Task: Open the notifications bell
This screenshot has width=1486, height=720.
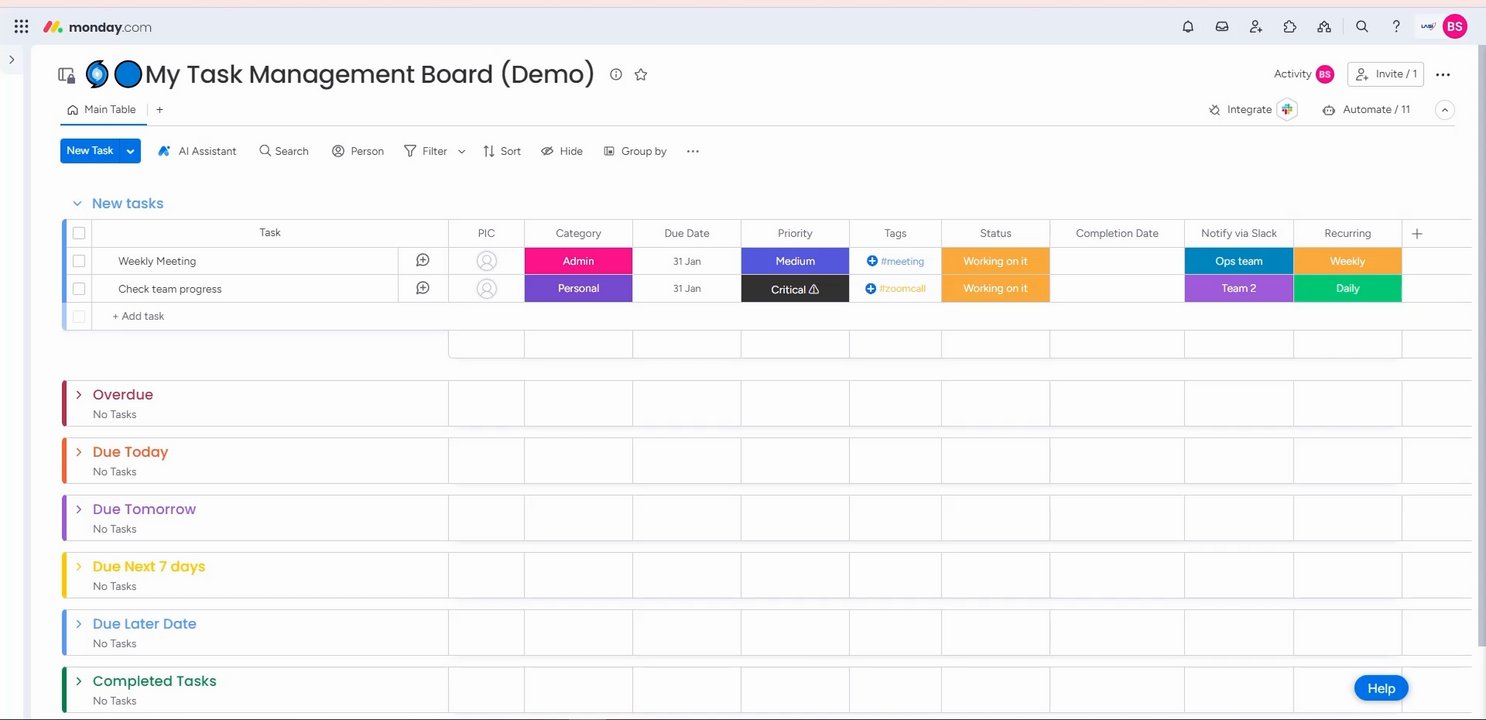Action: tap(1188, 27)
